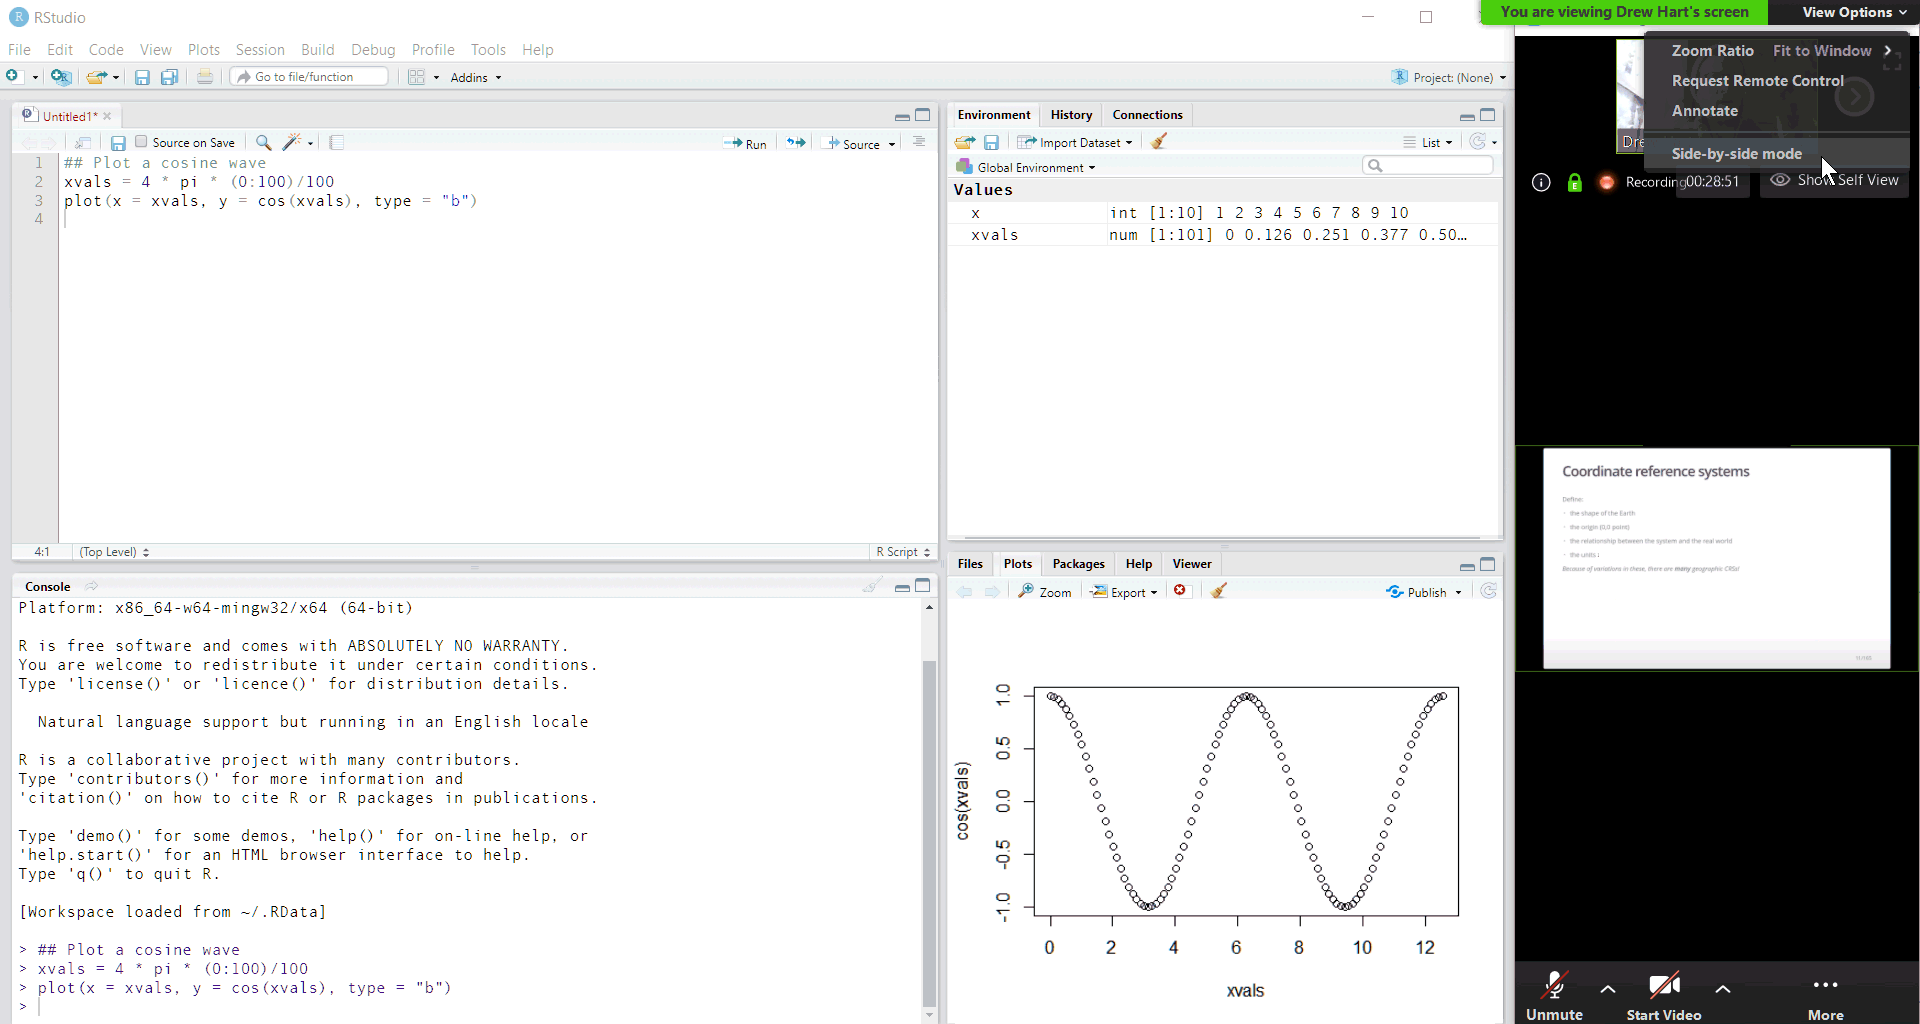Start Video in the Zoom controls
Viewport: 1920px width, 1024px height.
pyautogui.click(x=1663, y=995)
